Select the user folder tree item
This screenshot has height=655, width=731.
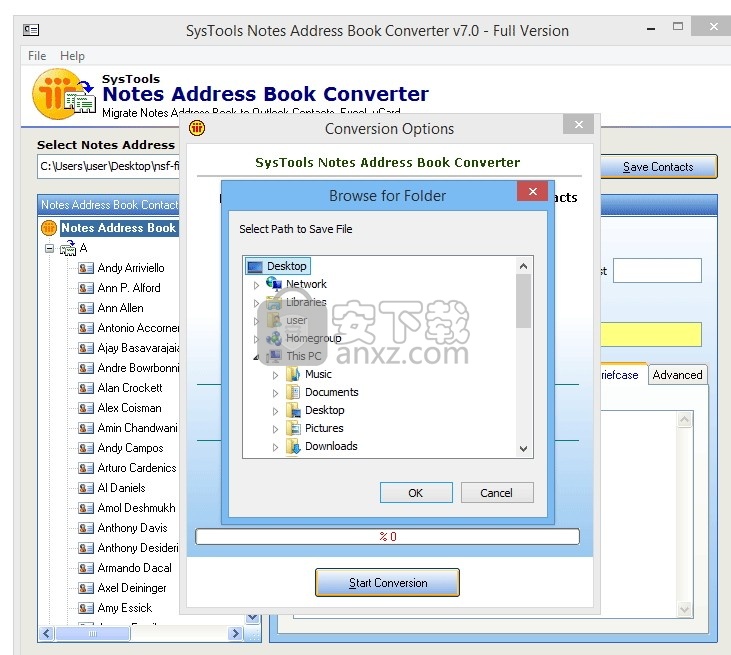coord(297,320)
